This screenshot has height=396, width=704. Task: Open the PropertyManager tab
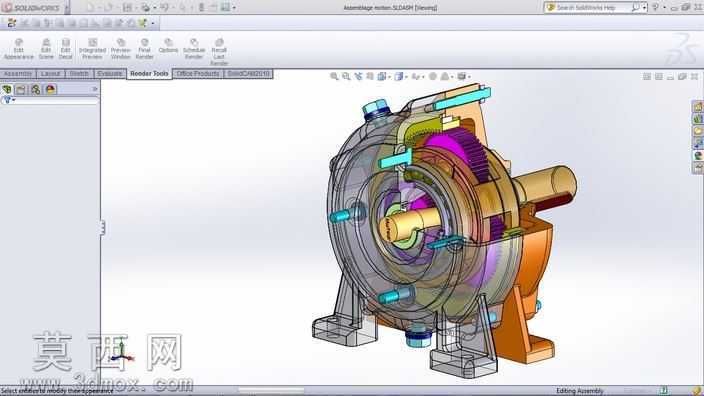[21, 89]
